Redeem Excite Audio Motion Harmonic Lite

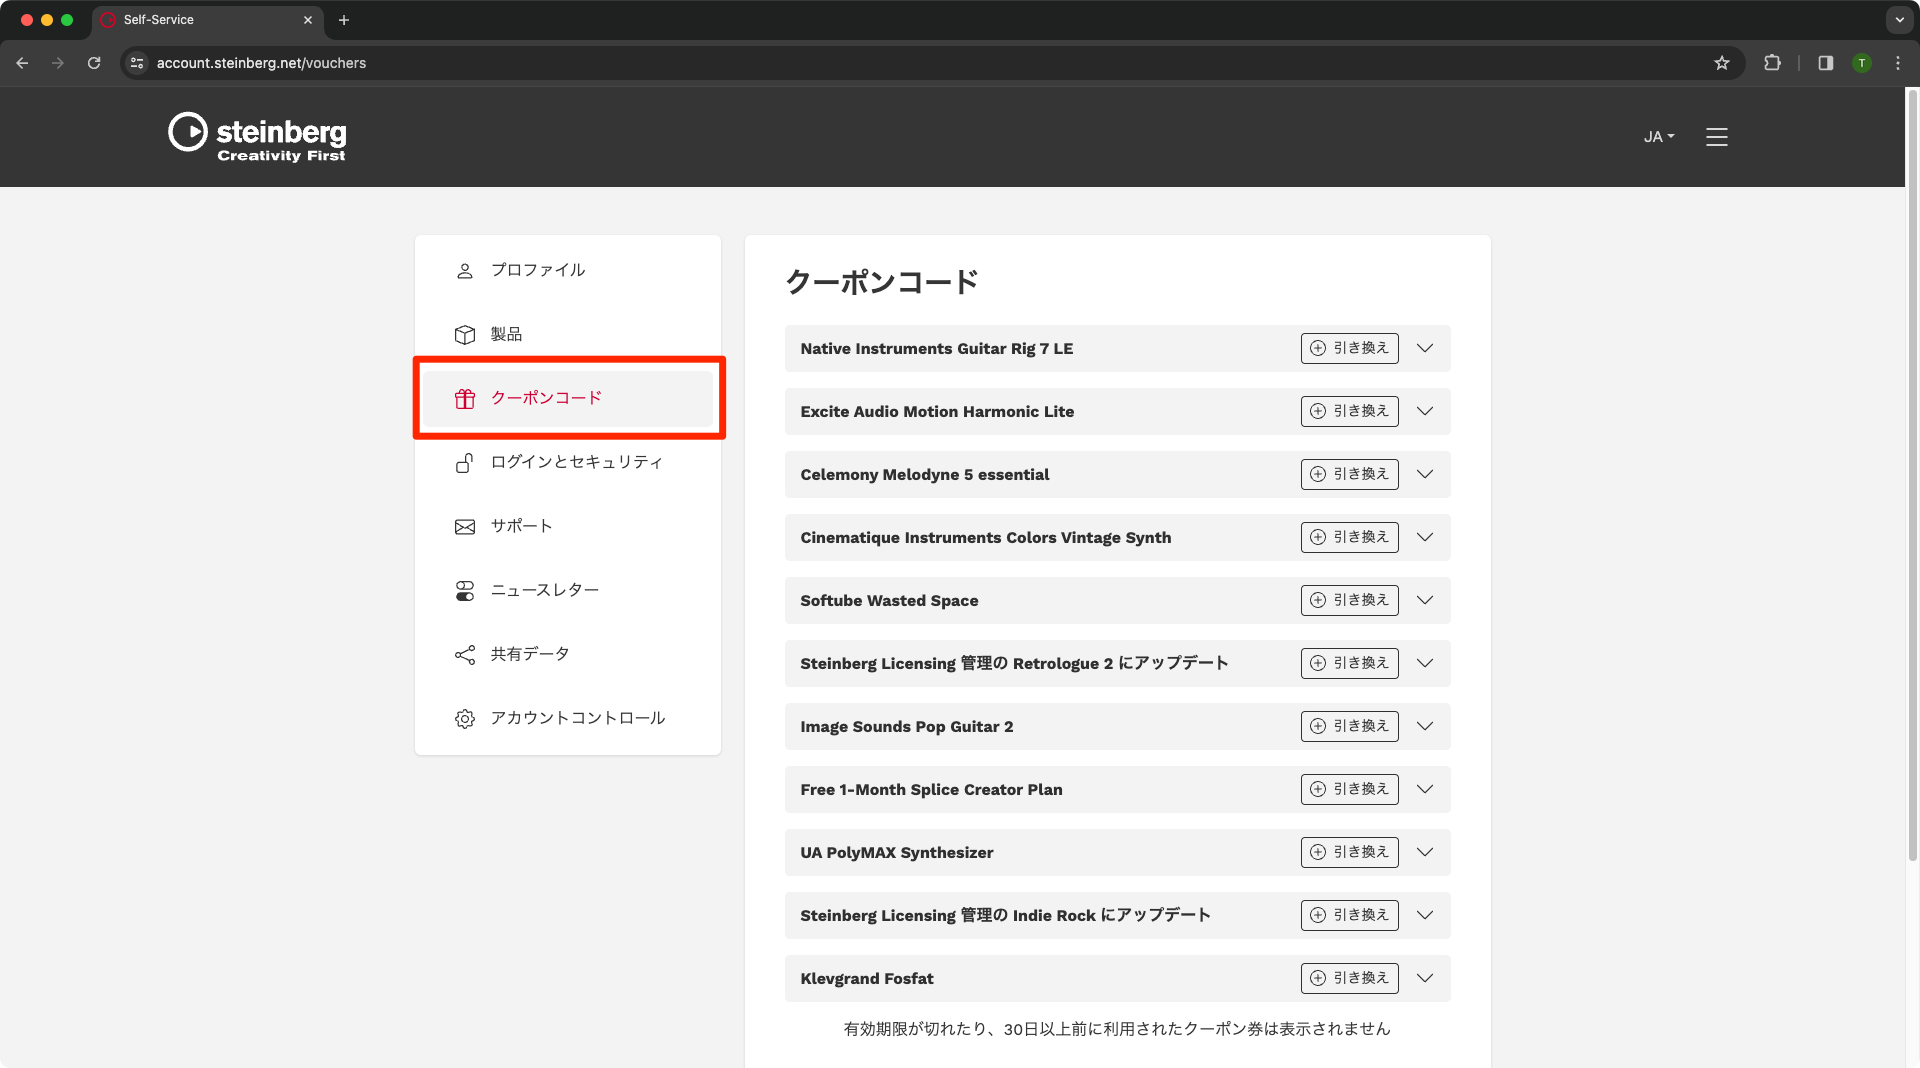(x=1349, y=411)
